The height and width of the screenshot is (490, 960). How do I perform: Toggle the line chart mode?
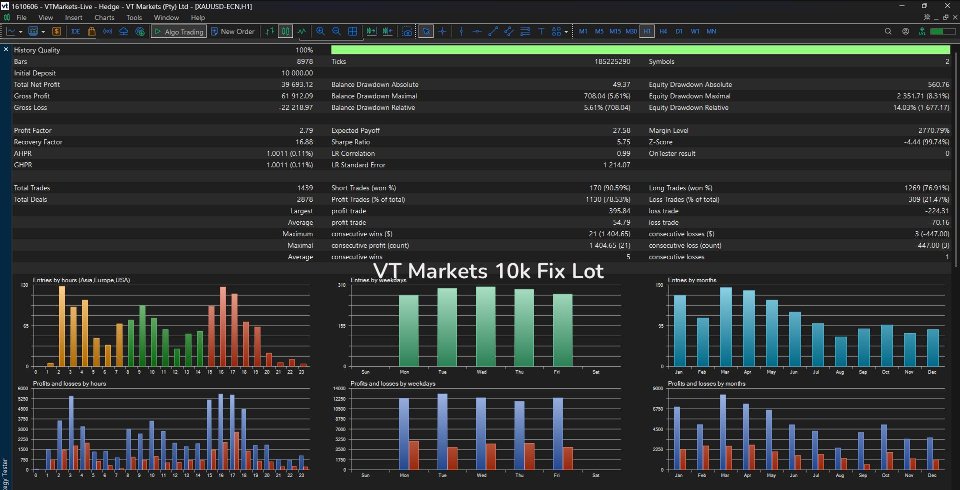tap(302, 31)
